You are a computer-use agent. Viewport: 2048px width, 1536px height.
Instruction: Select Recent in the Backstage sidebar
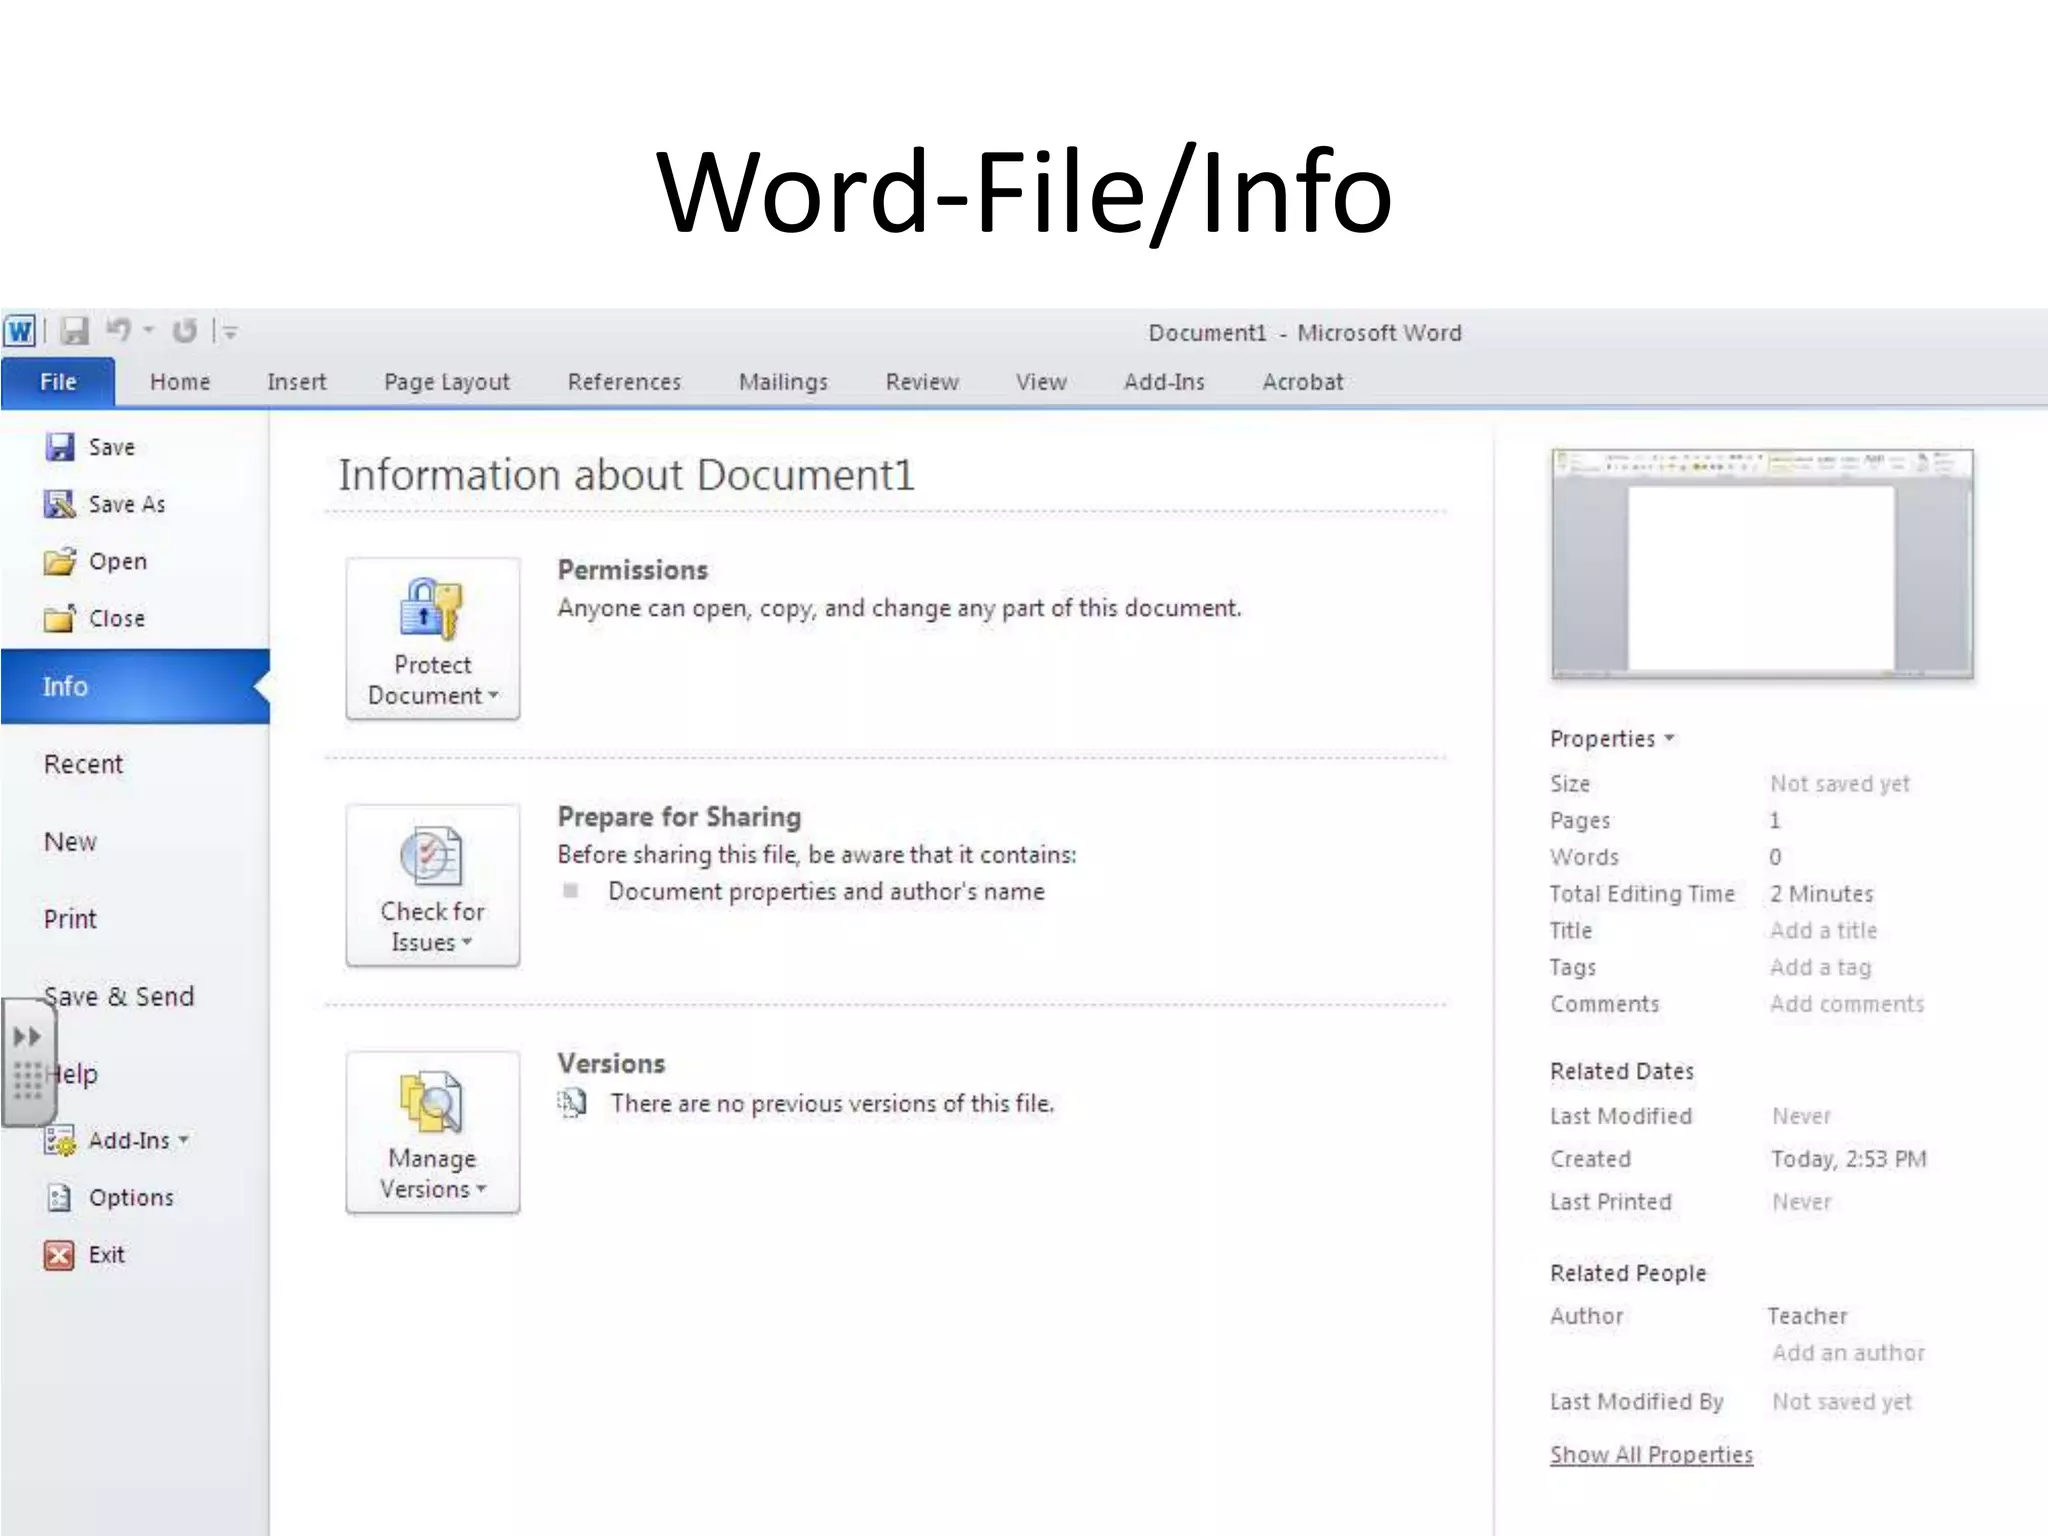pos(83,764)
